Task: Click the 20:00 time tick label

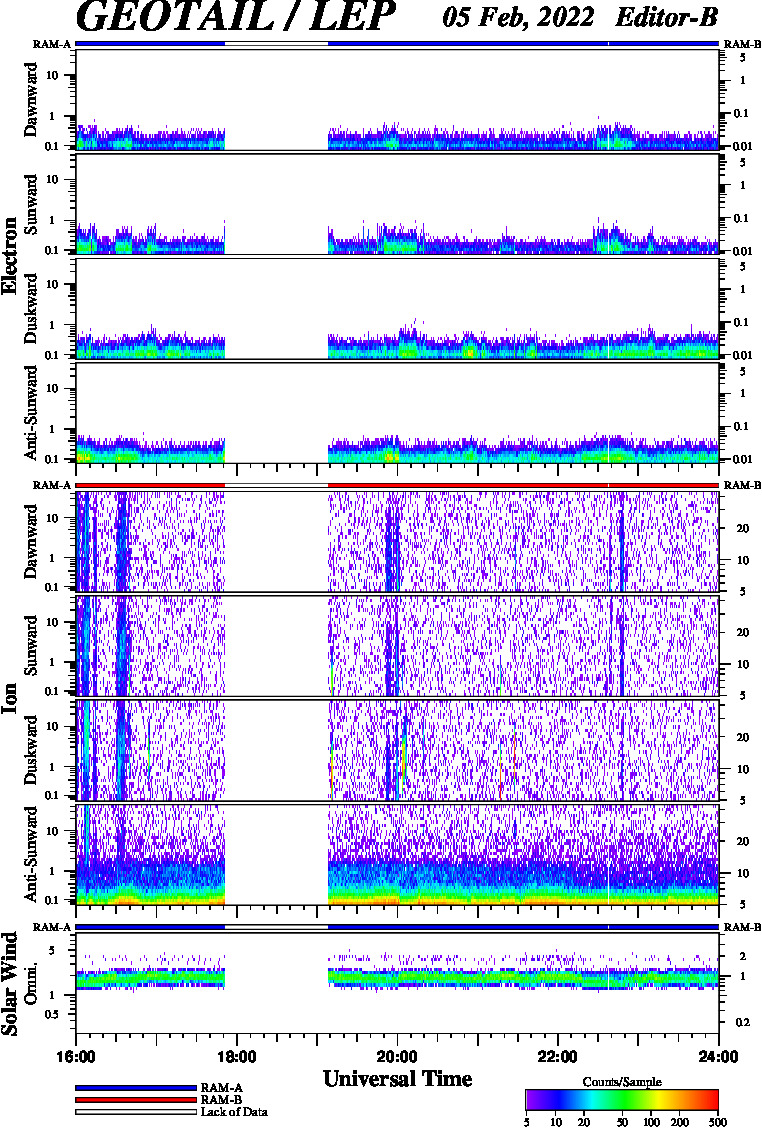Action: coord(397,1058)
